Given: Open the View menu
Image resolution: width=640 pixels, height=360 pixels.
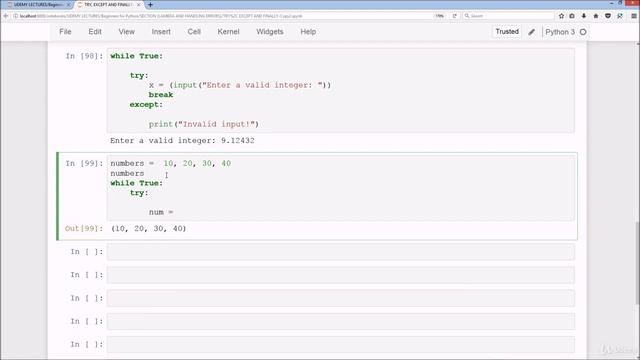Looking at the screenshot, I should tap(127, 32).
